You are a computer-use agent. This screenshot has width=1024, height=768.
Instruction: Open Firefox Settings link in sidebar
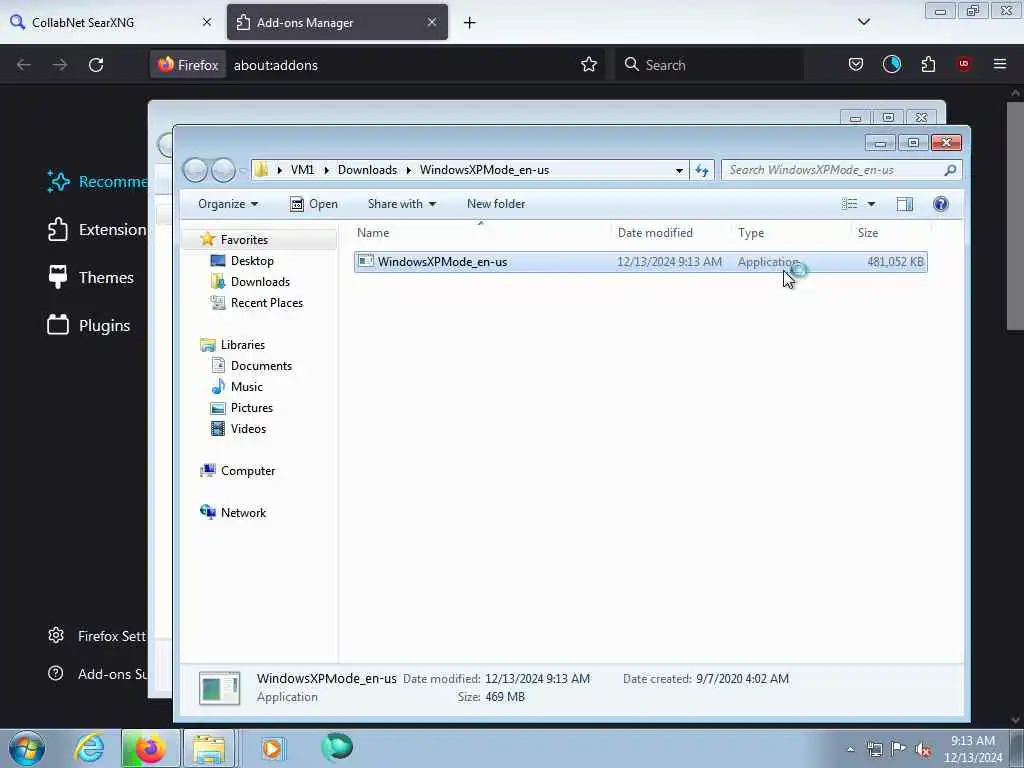pos(97,636)
